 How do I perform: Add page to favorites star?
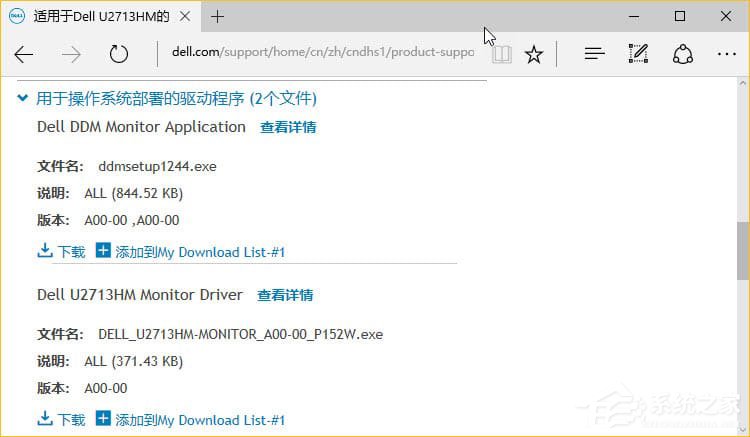pos(533,55)
